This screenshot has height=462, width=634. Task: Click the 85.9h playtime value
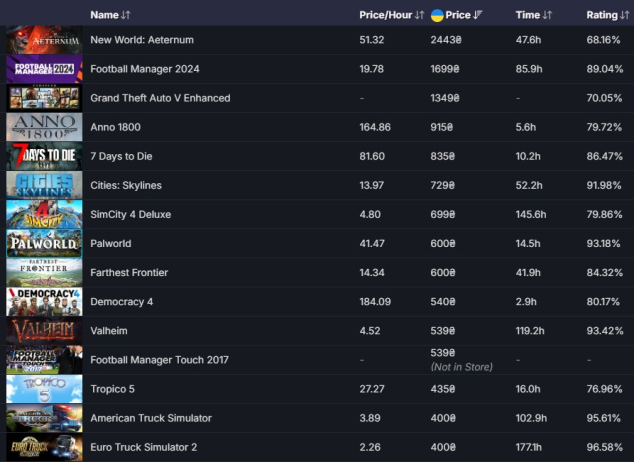(x=529, y=69)
